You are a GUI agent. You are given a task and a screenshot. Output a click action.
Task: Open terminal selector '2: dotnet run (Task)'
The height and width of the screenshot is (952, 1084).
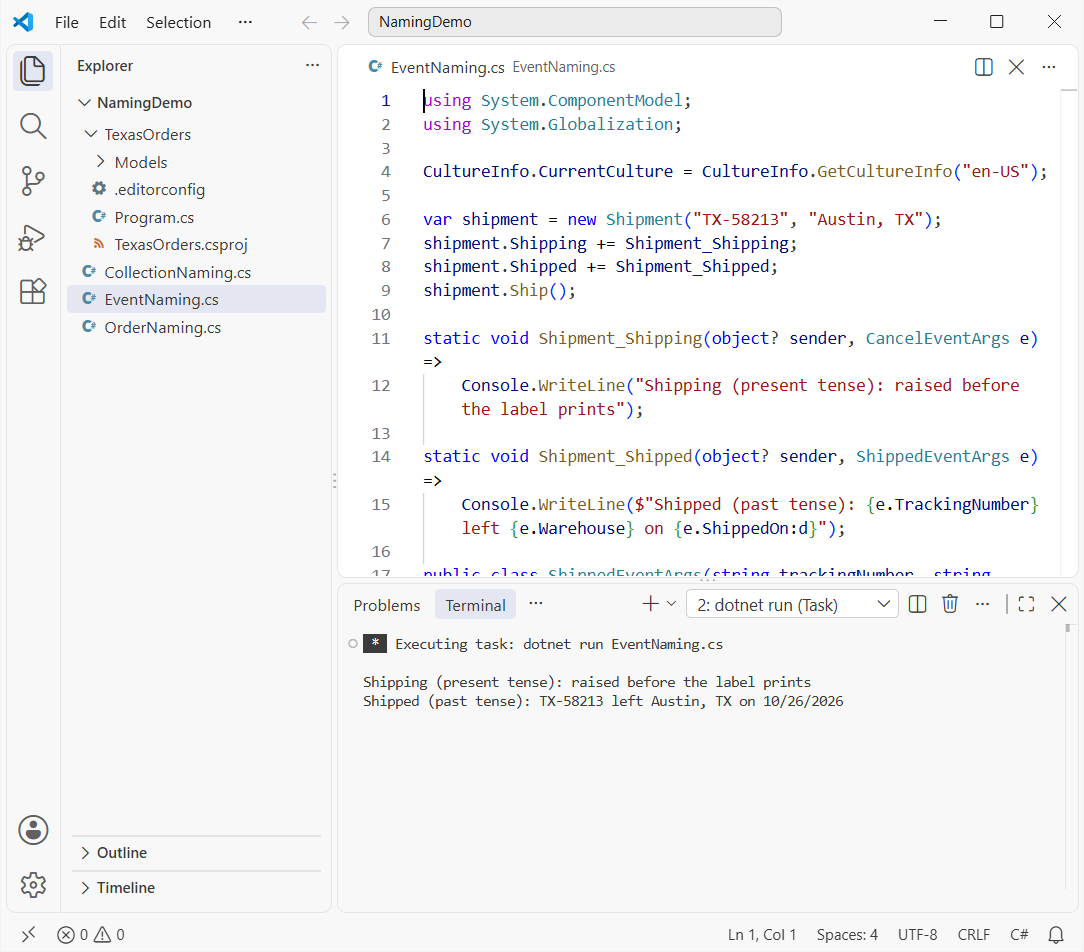[x=792, y=604]
